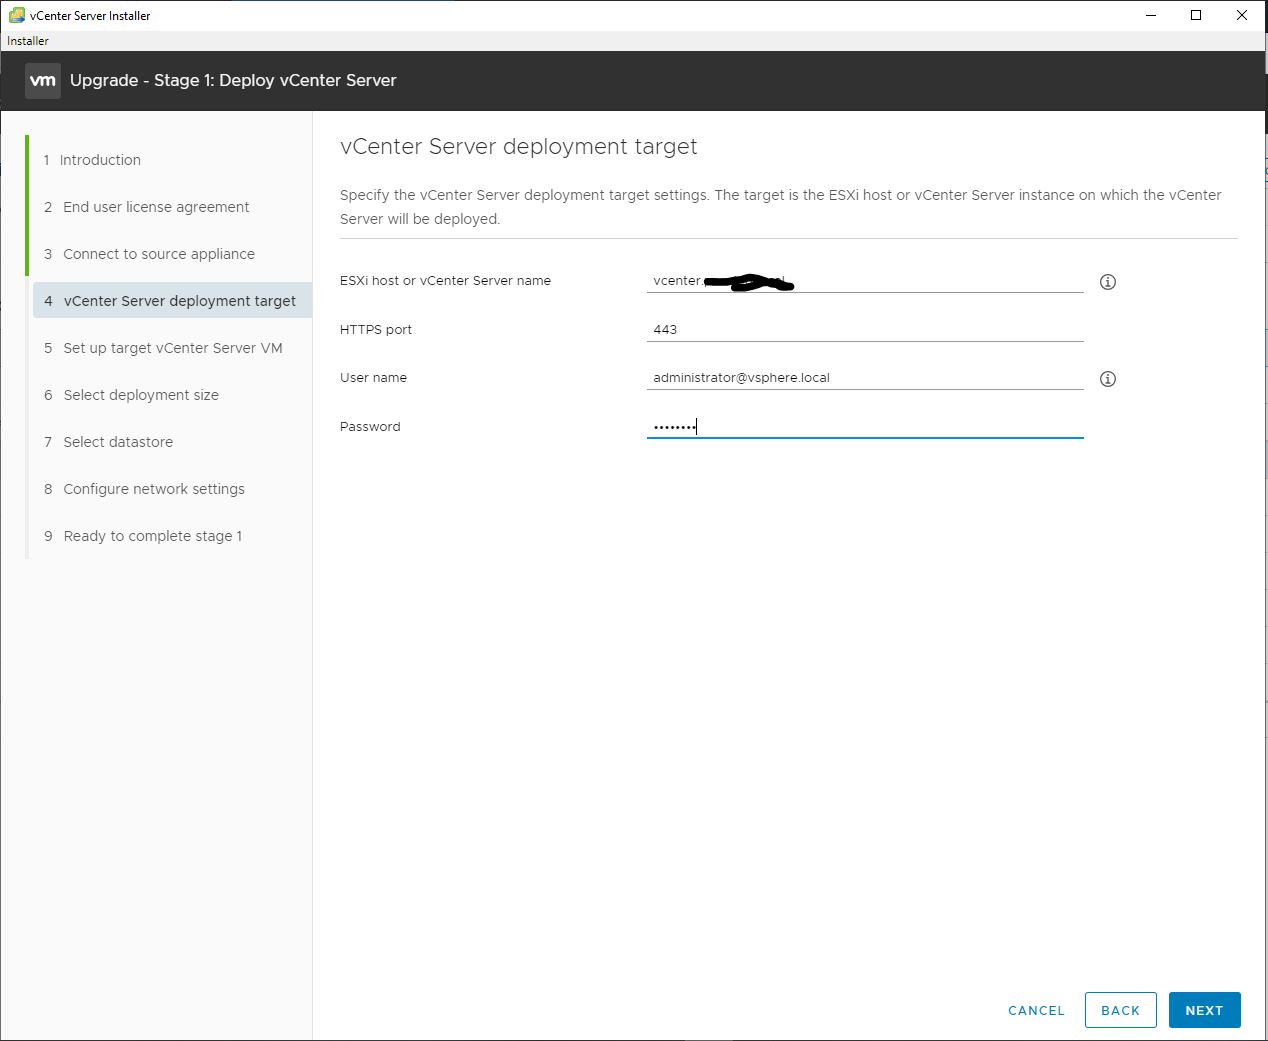Select step 7 Select datastore

click(108, 442)
